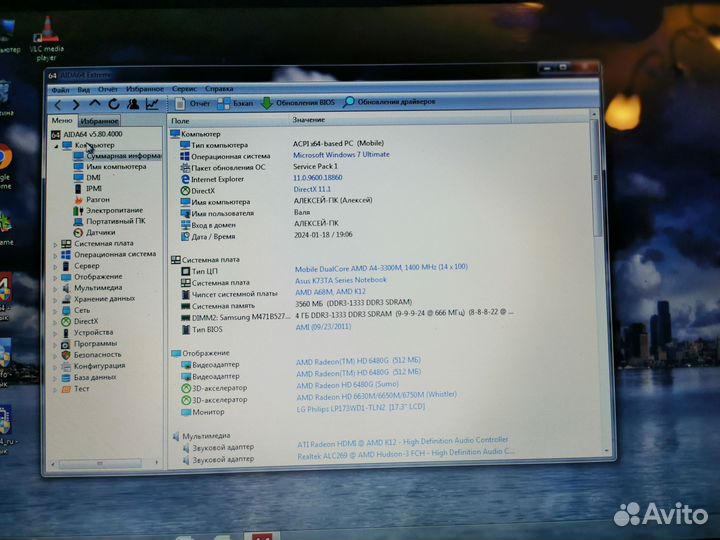Open the Отчёт toolbar button
This screenshot has height=540, width=720.
coord(193,104)
